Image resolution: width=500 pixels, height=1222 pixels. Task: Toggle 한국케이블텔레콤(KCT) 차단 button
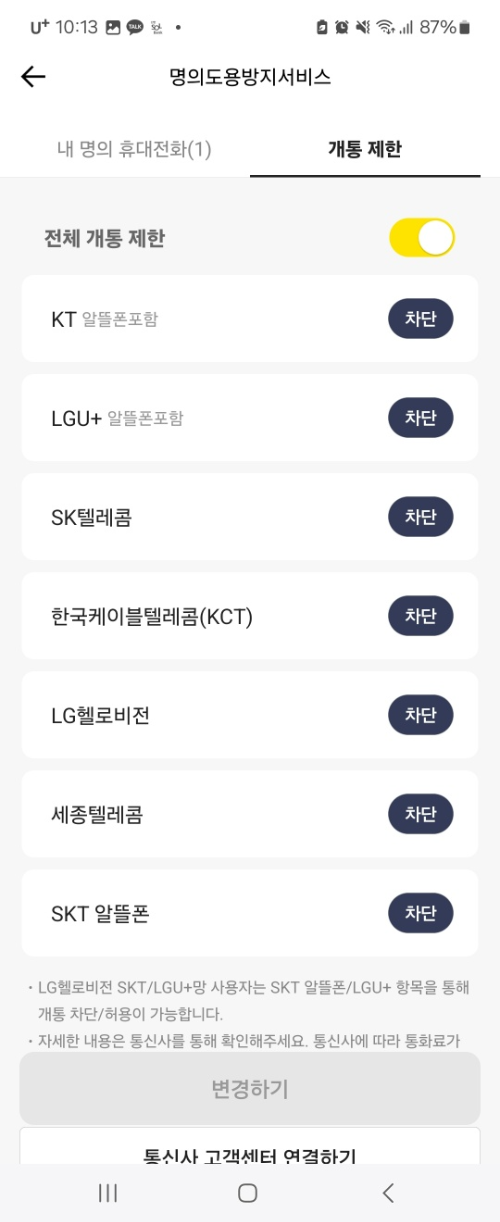(x=420, y=616)
